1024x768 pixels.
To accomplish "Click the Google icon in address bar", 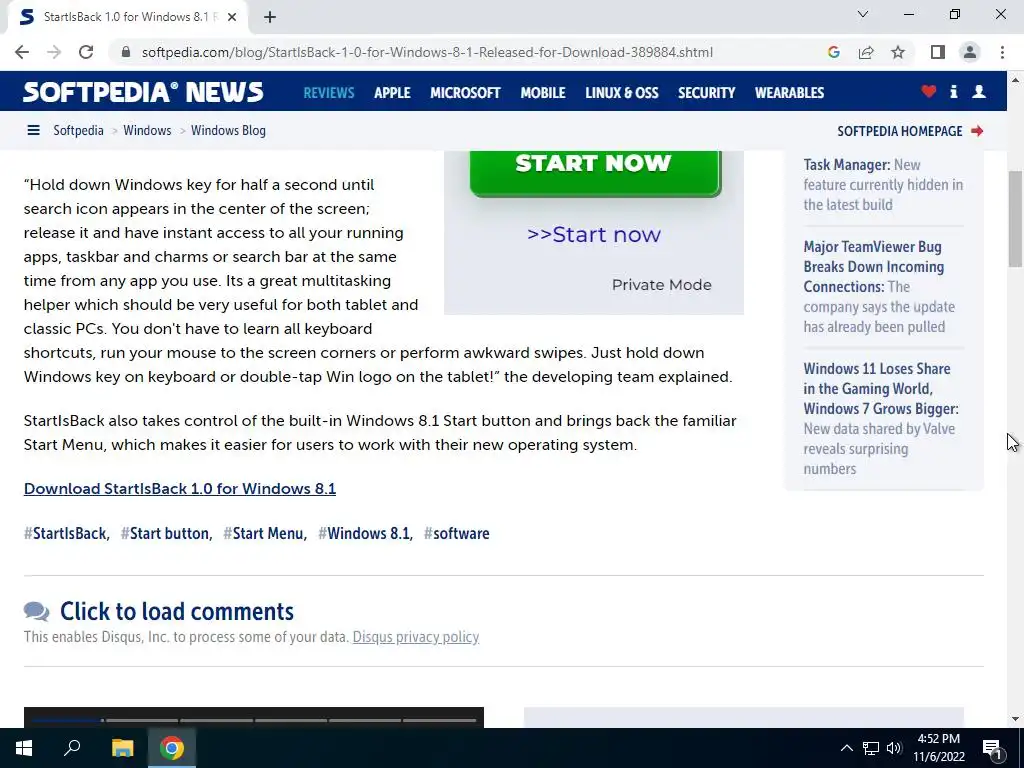I will (833, 52).
